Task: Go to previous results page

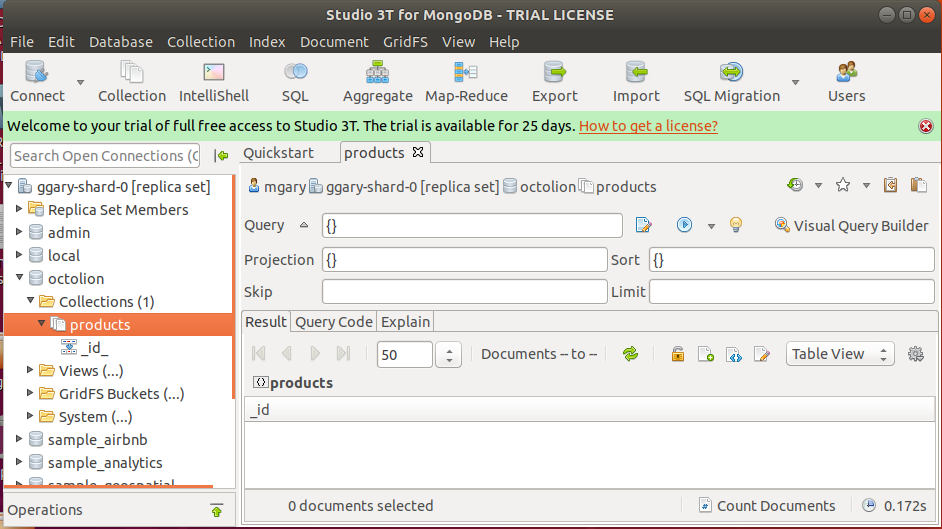Action: pos(287,354)
